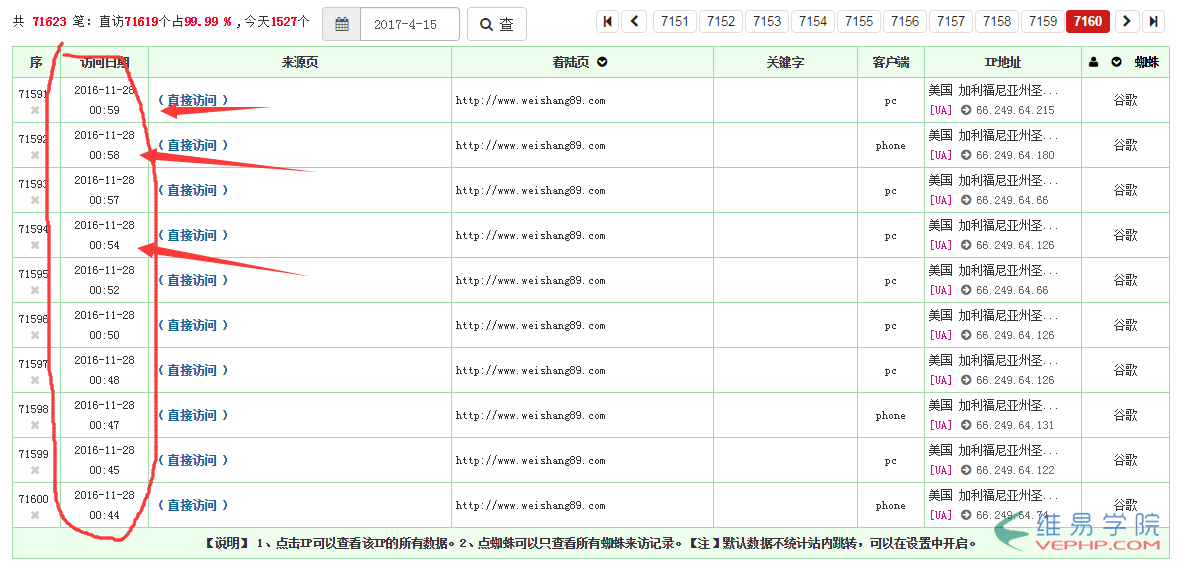Viewport: 1183px width, 565px height.
Task: Click phone client cell in row 71598
Action: tap(890, 416)
